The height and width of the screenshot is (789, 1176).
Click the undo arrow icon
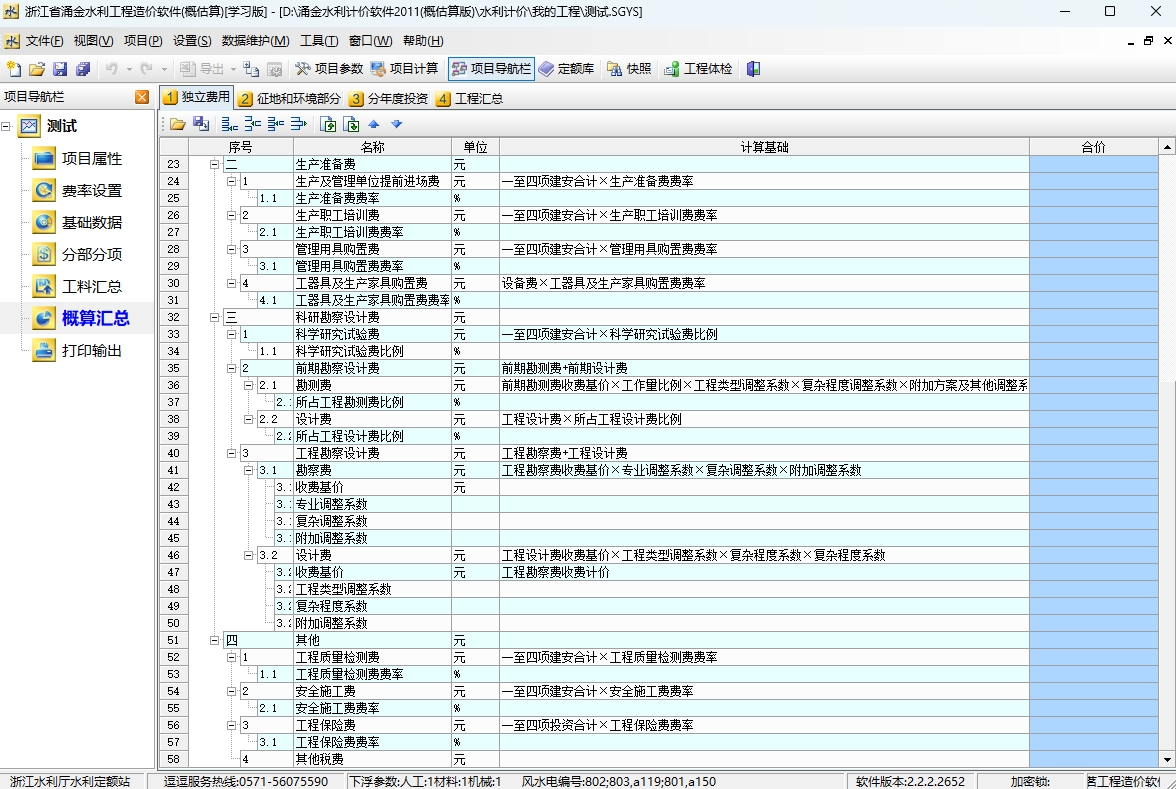(112, 69)
